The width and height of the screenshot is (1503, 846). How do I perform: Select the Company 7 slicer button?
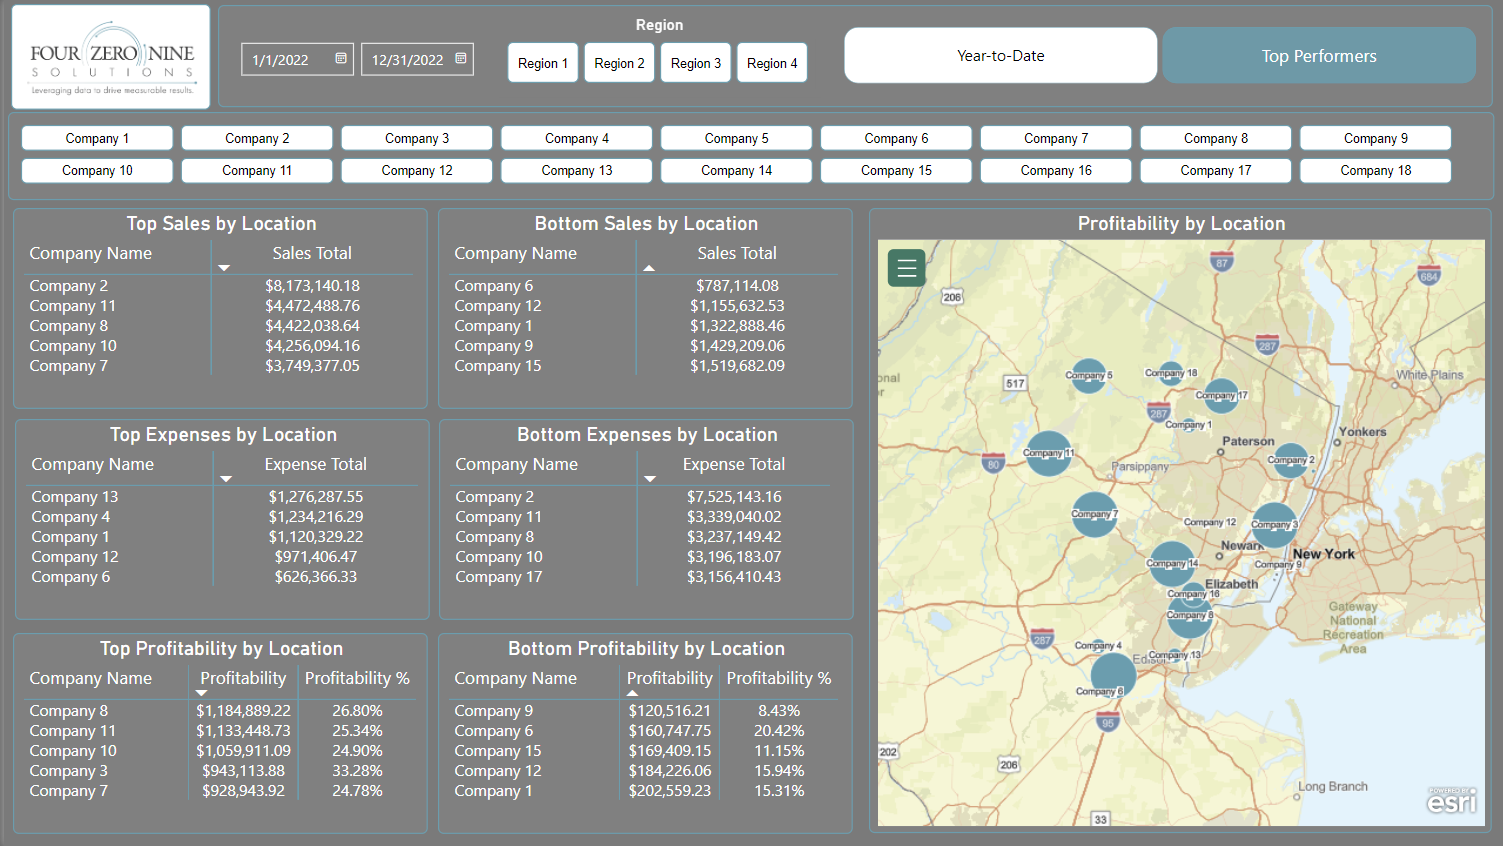(1056, 138)
